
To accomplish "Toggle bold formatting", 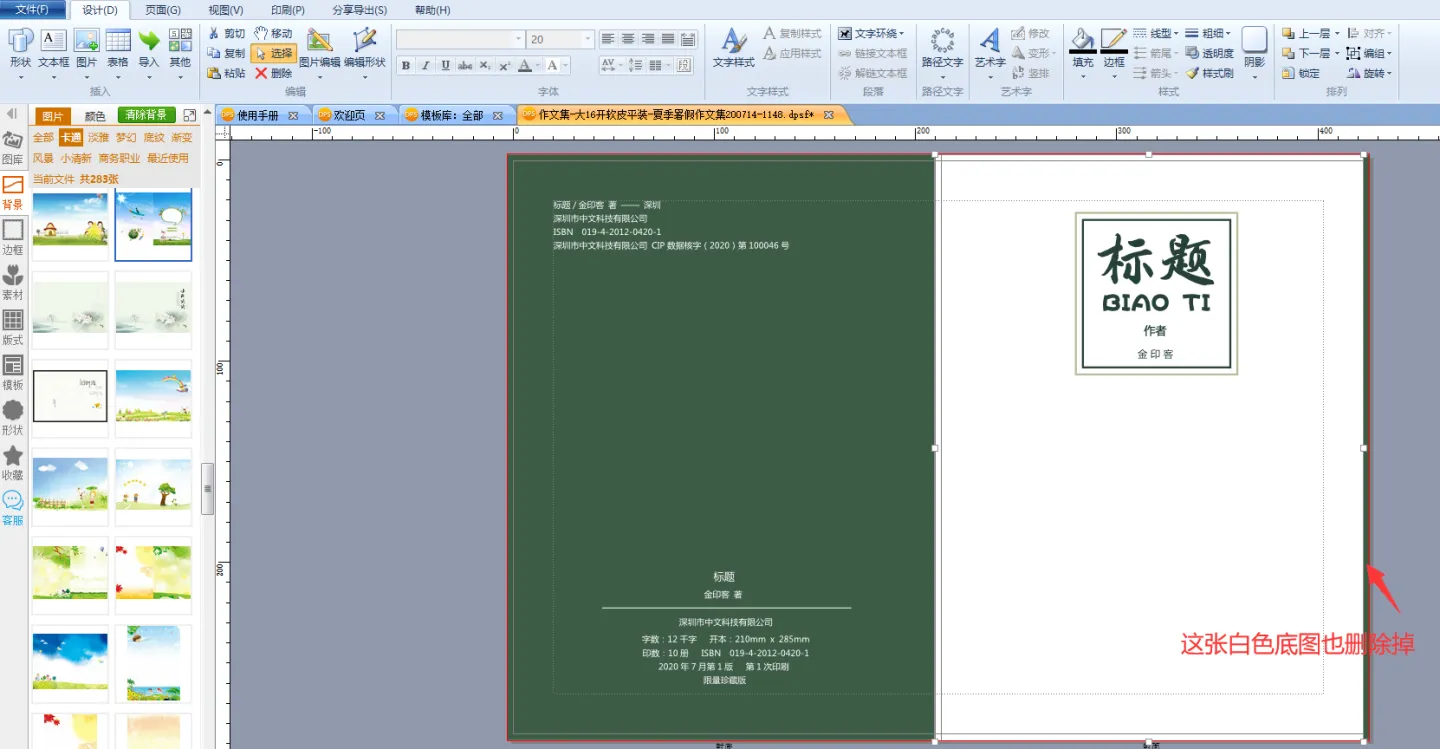I will 406,65.
